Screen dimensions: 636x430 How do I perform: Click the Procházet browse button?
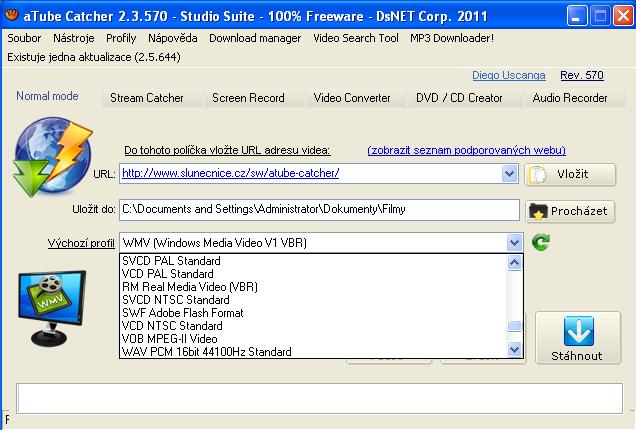tap(570, 211)
